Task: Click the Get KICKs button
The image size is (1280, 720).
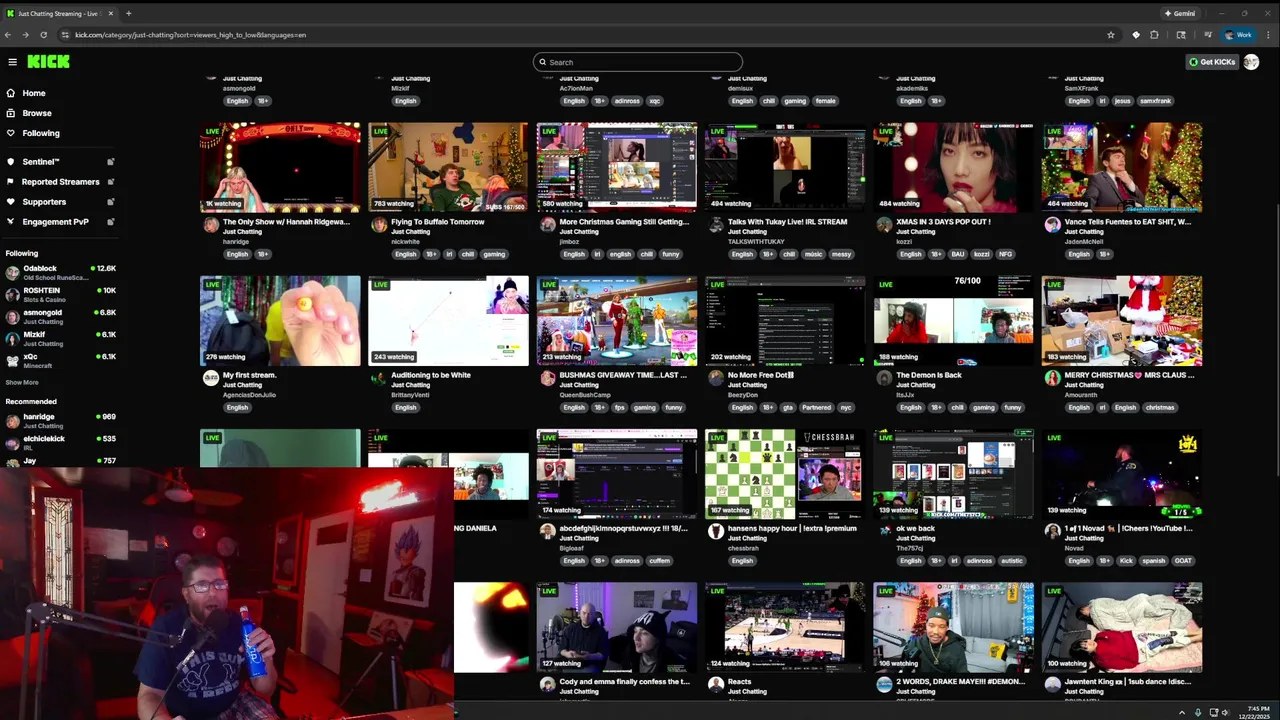Action: 1212,62
